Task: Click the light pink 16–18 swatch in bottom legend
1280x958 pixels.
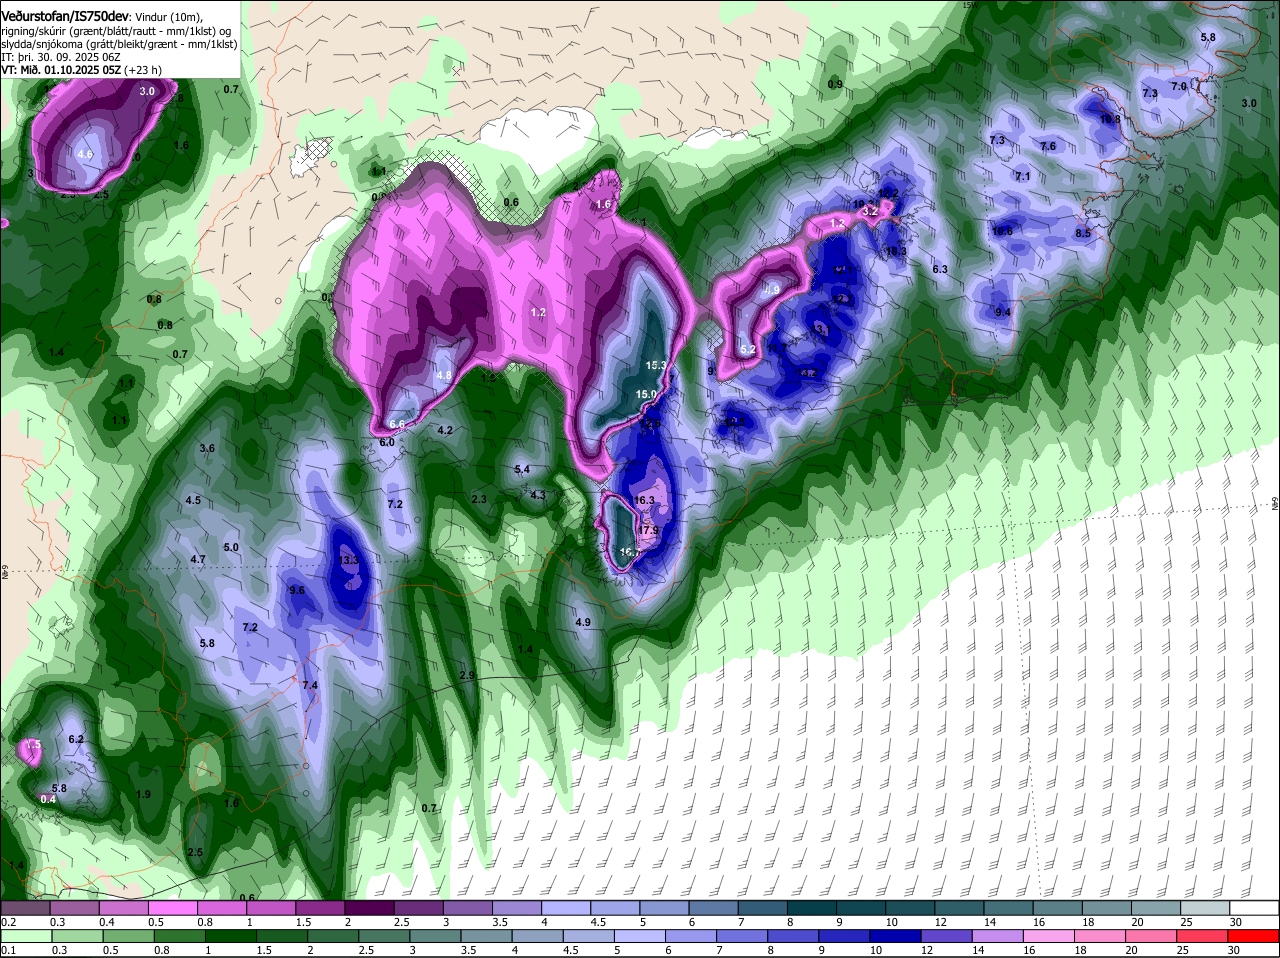Action: pos(1046,937)
